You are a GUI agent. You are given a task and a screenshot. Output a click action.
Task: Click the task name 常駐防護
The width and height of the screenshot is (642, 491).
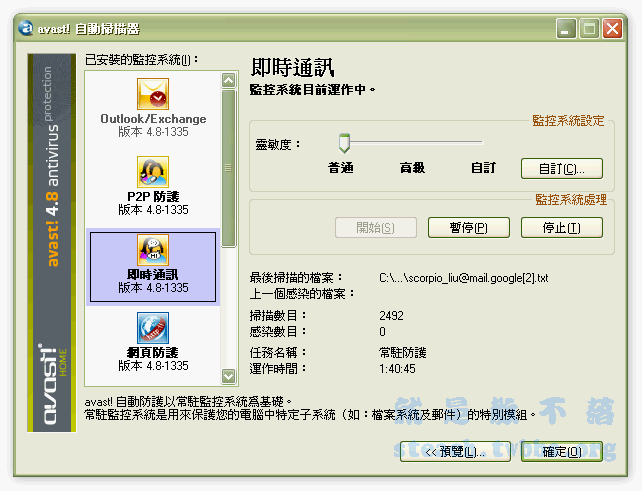pyautogui.click(x=403, y=353)
